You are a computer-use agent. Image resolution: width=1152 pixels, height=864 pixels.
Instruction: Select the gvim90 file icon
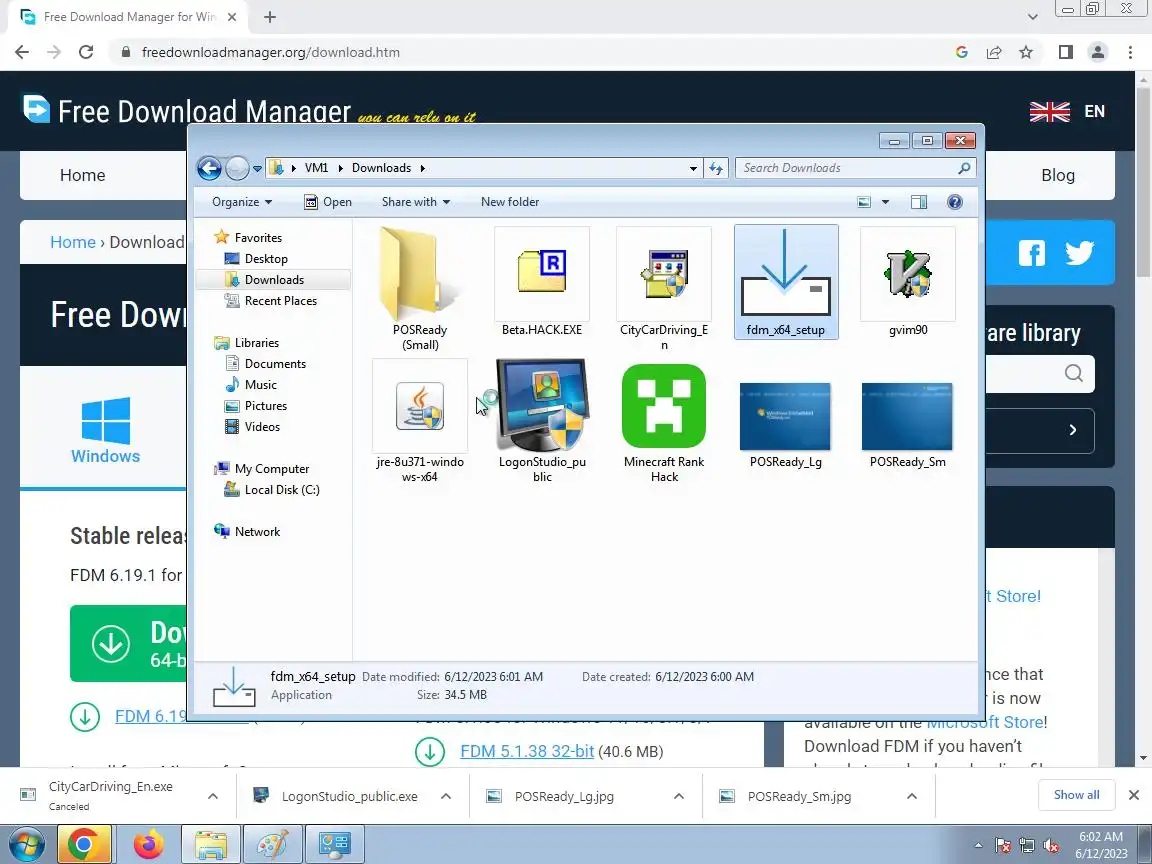[x=907, y=273]
